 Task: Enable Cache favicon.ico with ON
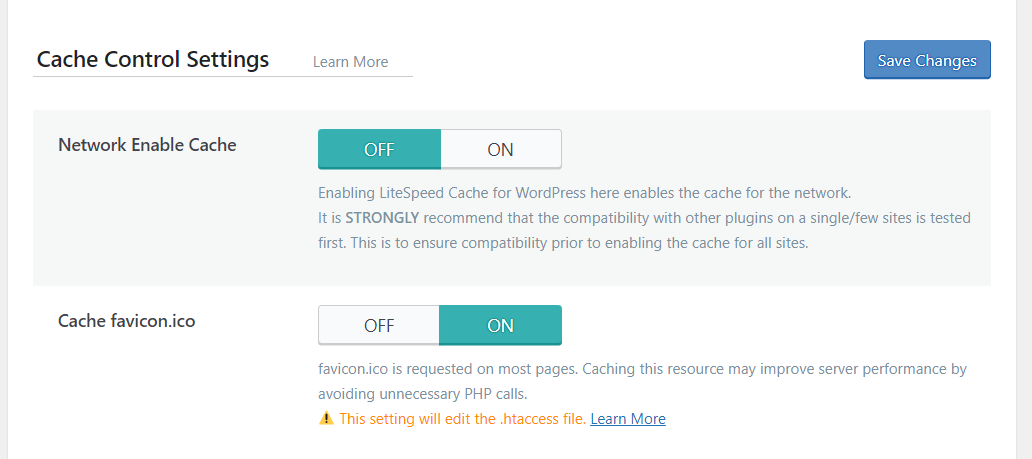click(500, 325)
